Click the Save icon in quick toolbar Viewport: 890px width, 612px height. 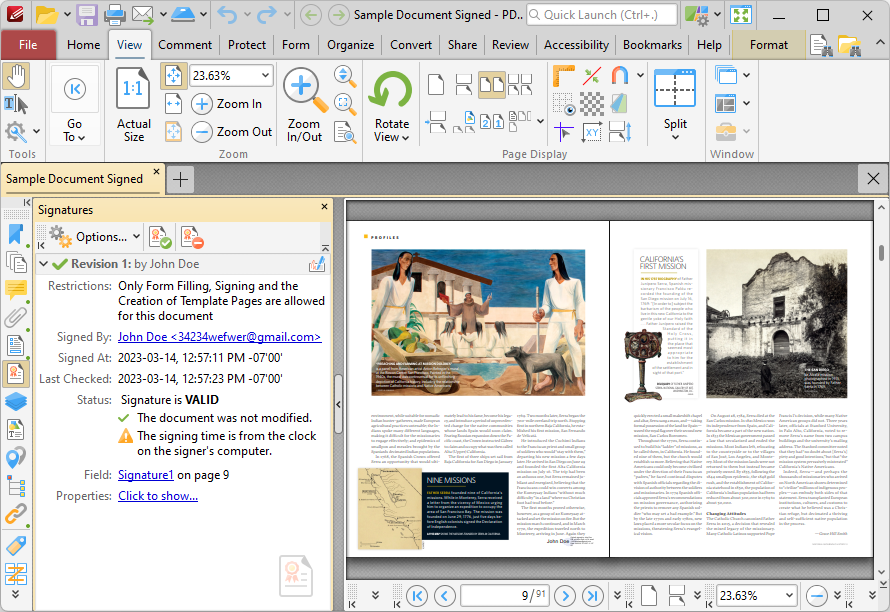[x=87, y=15]
